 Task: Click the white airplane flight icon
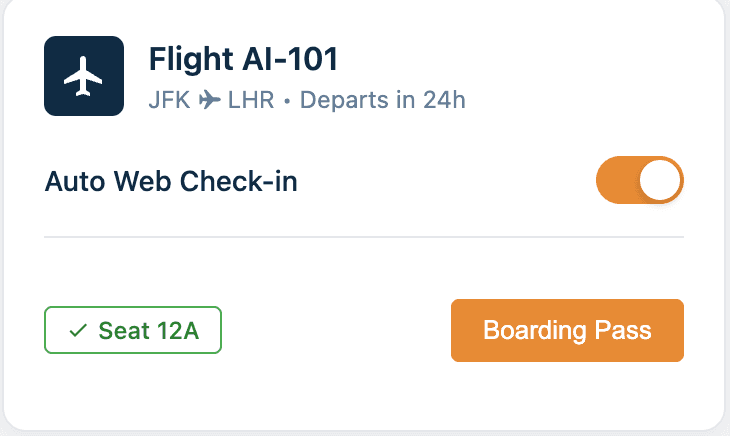pos(84,76)
